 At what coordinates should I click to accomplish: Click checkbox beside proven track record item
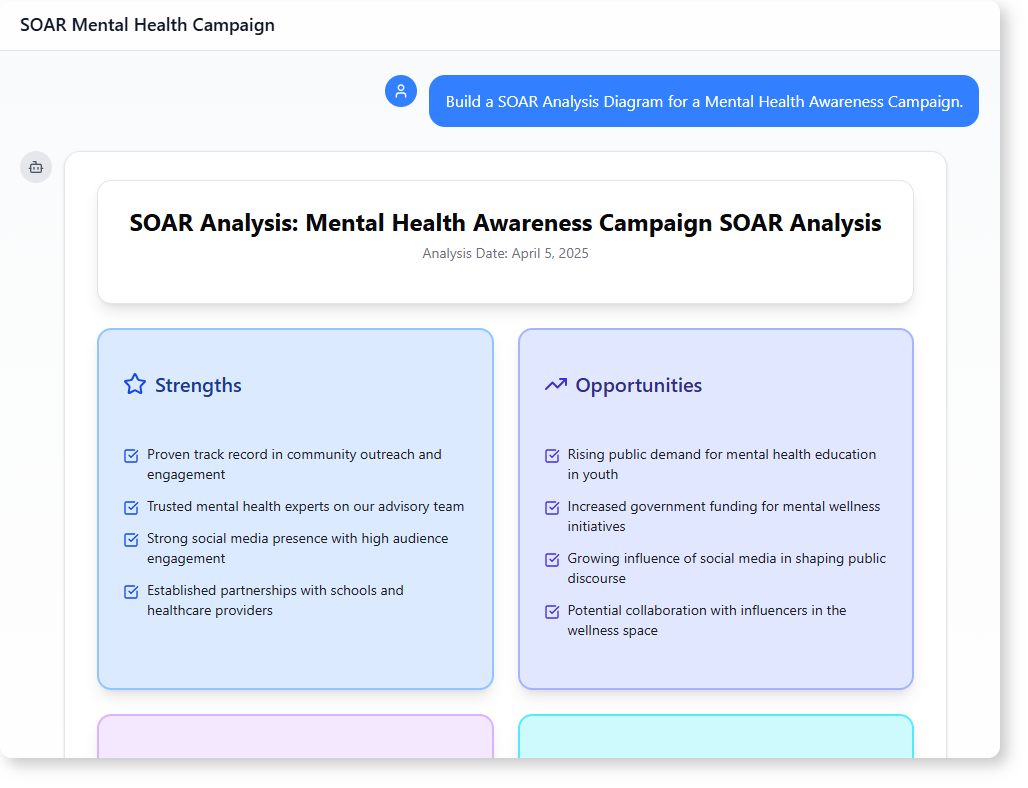tap(131, 456)
